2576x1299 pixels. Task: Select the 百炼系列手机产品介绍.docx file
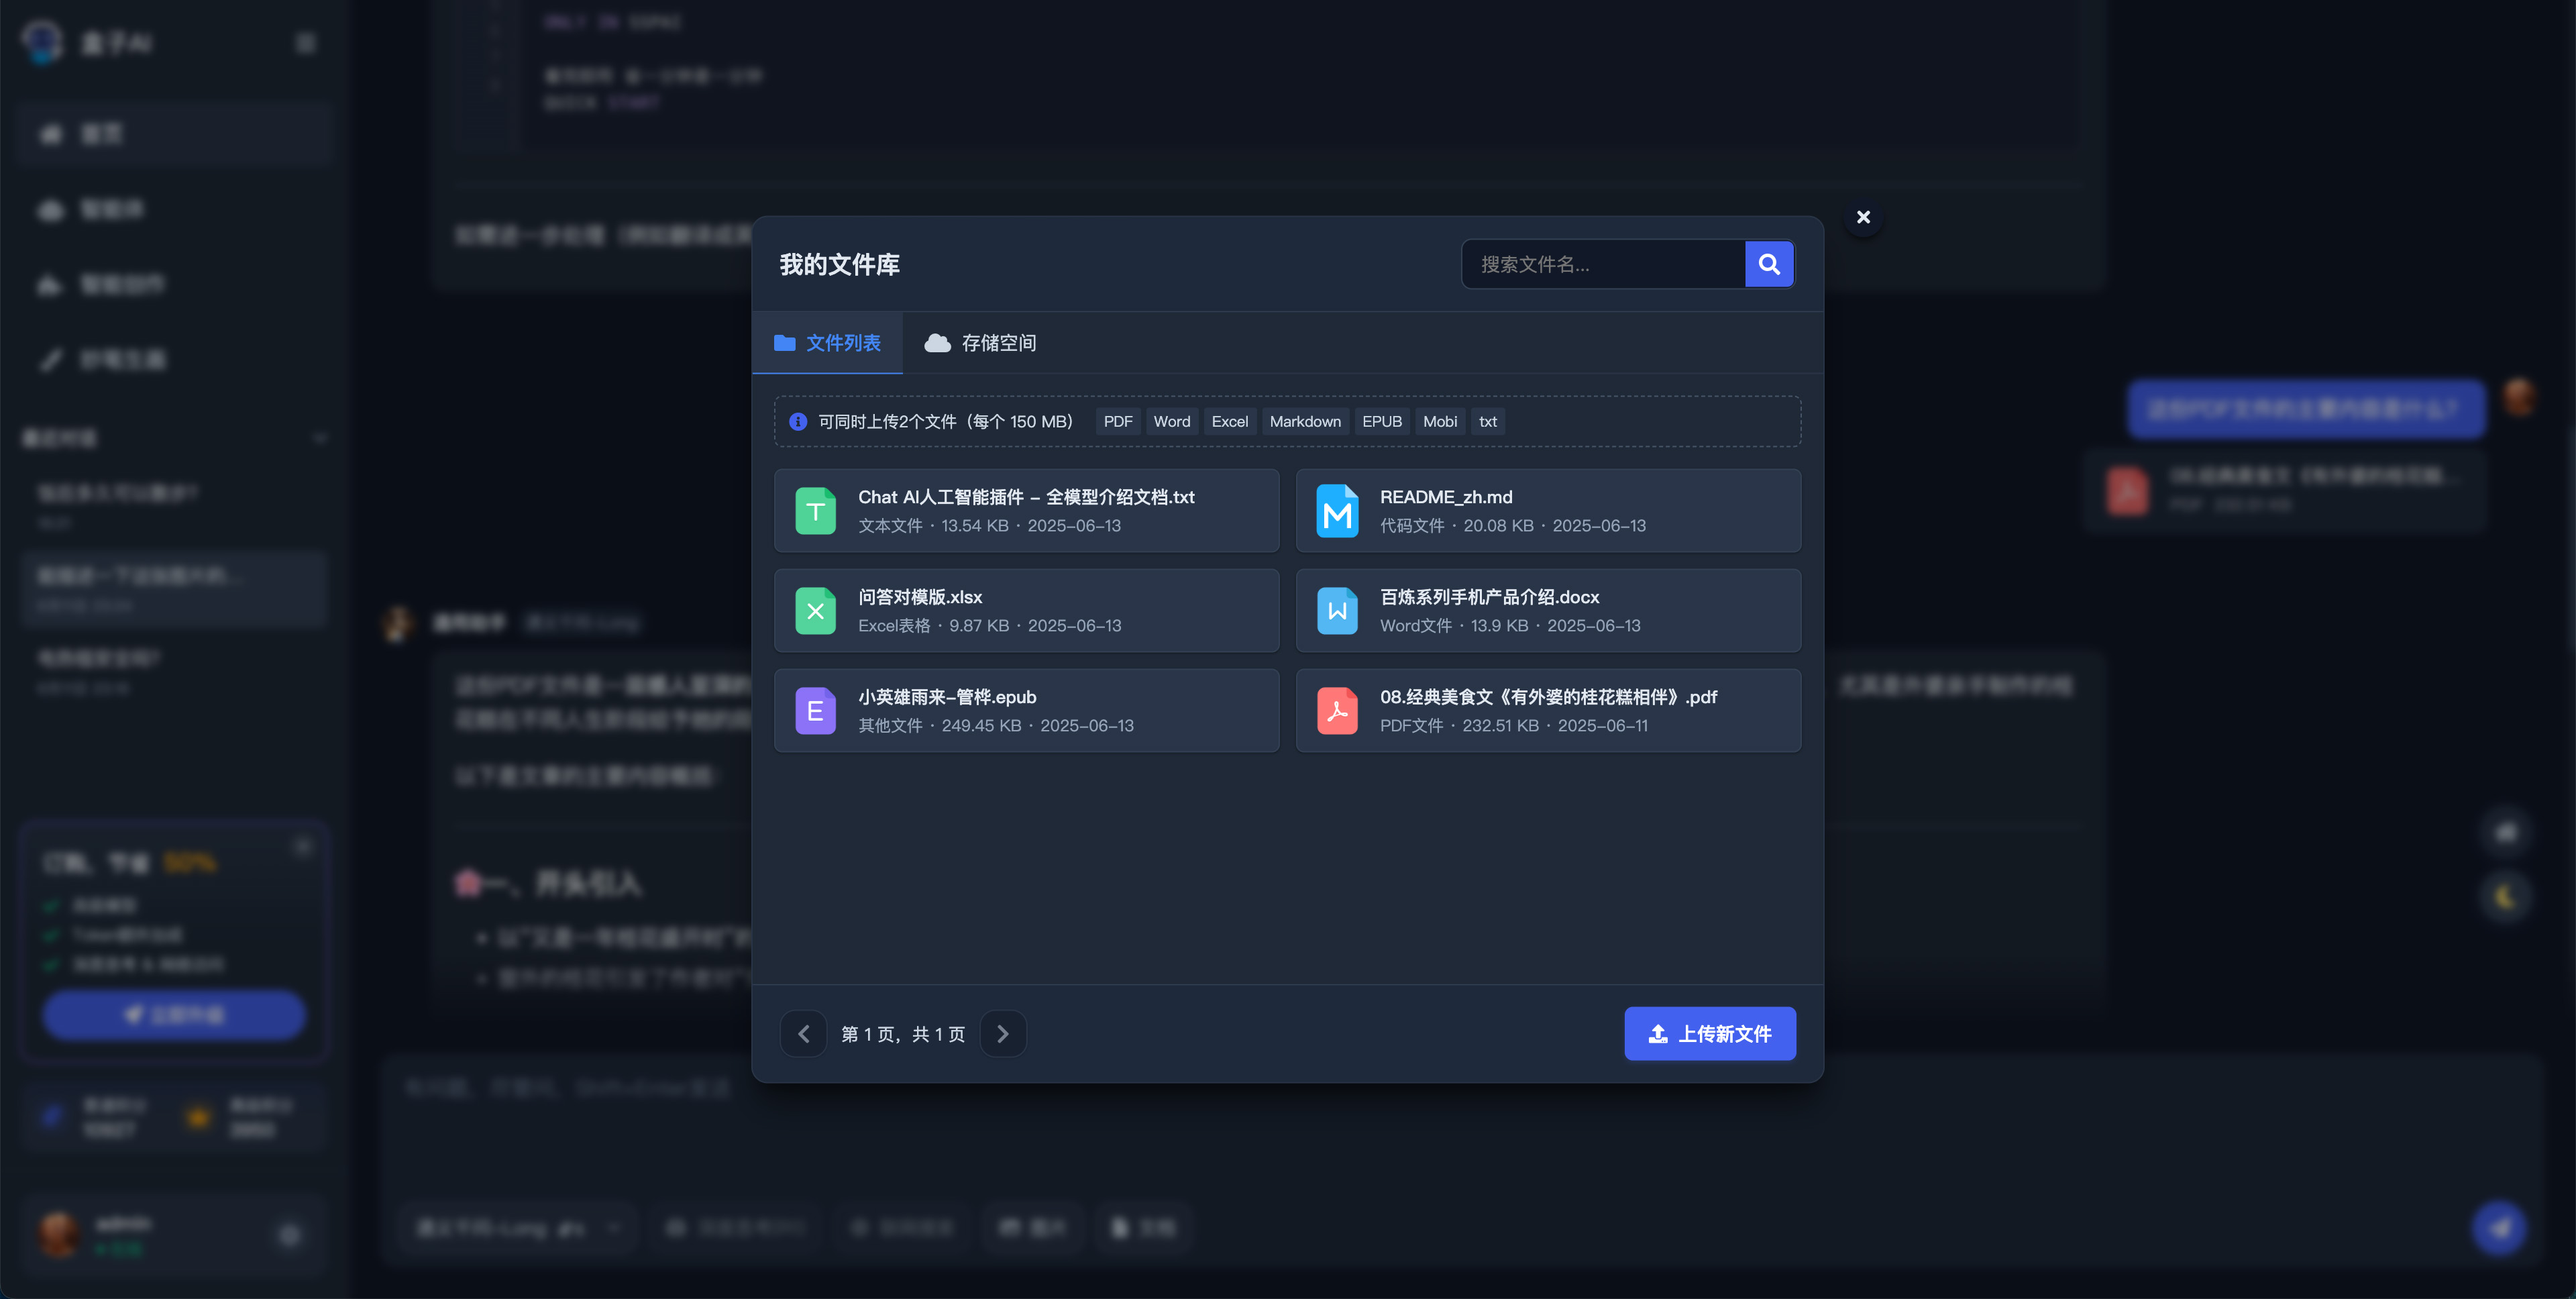coord(1548,611)
